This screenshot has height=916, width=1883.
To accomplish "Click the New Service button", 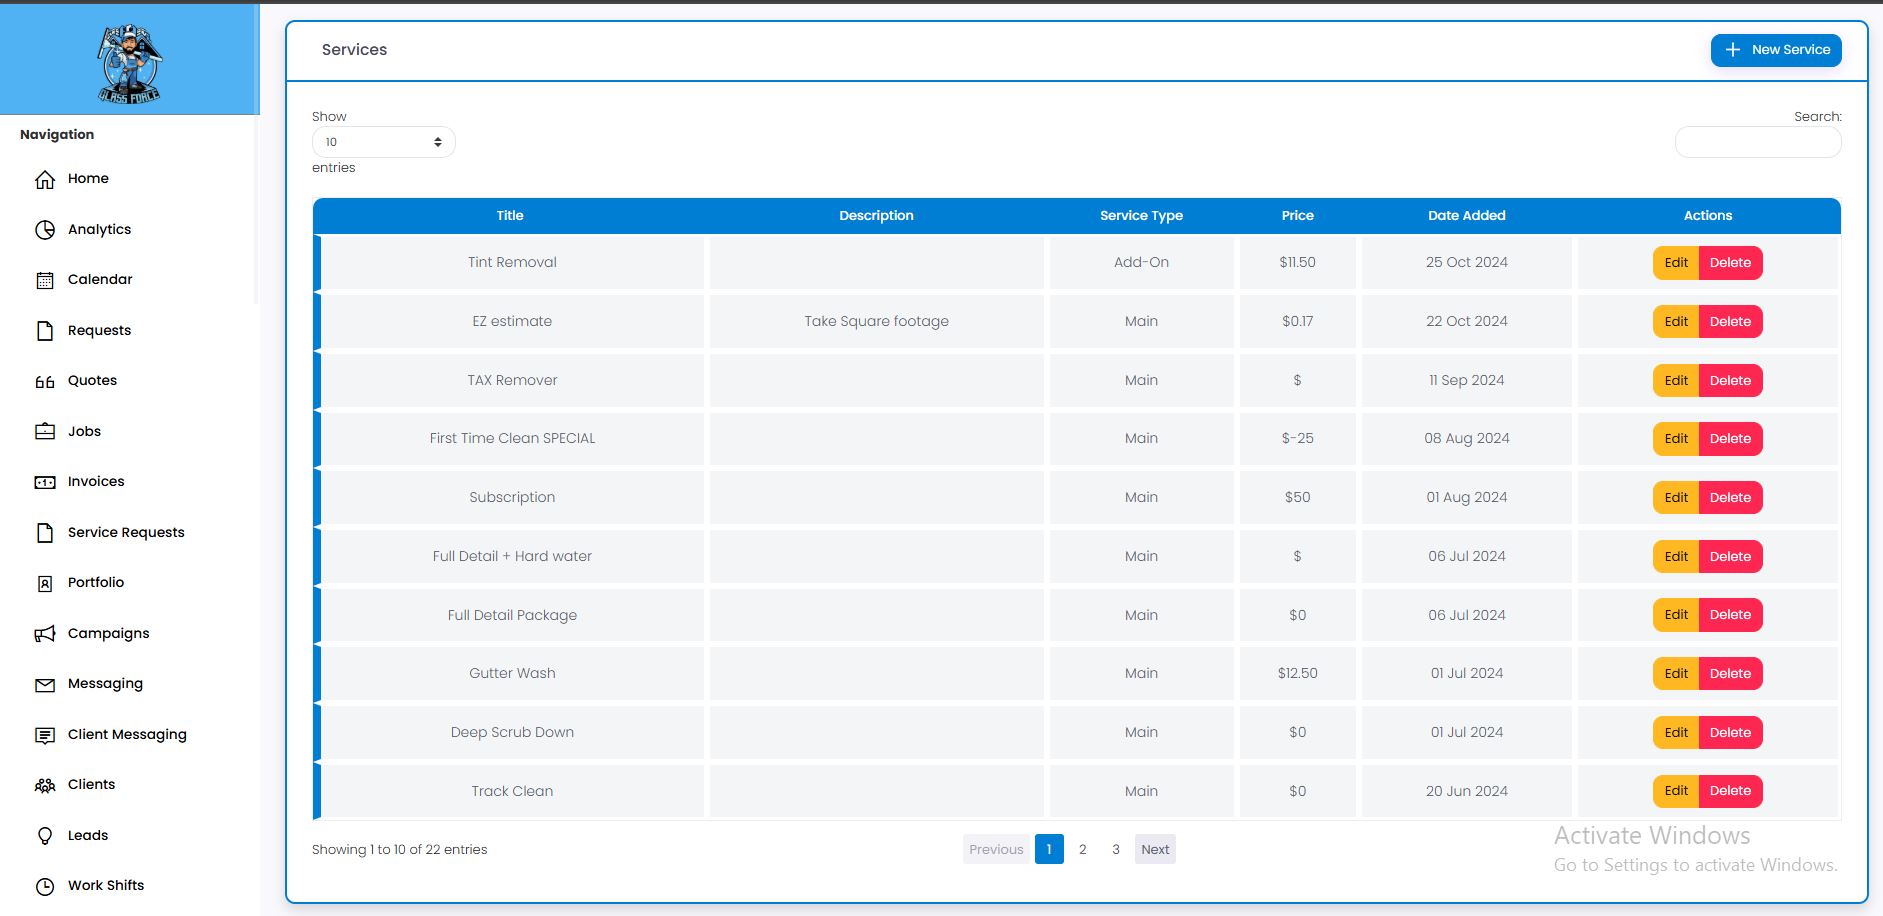I will pyautogui.click(x=1775, y=50).
